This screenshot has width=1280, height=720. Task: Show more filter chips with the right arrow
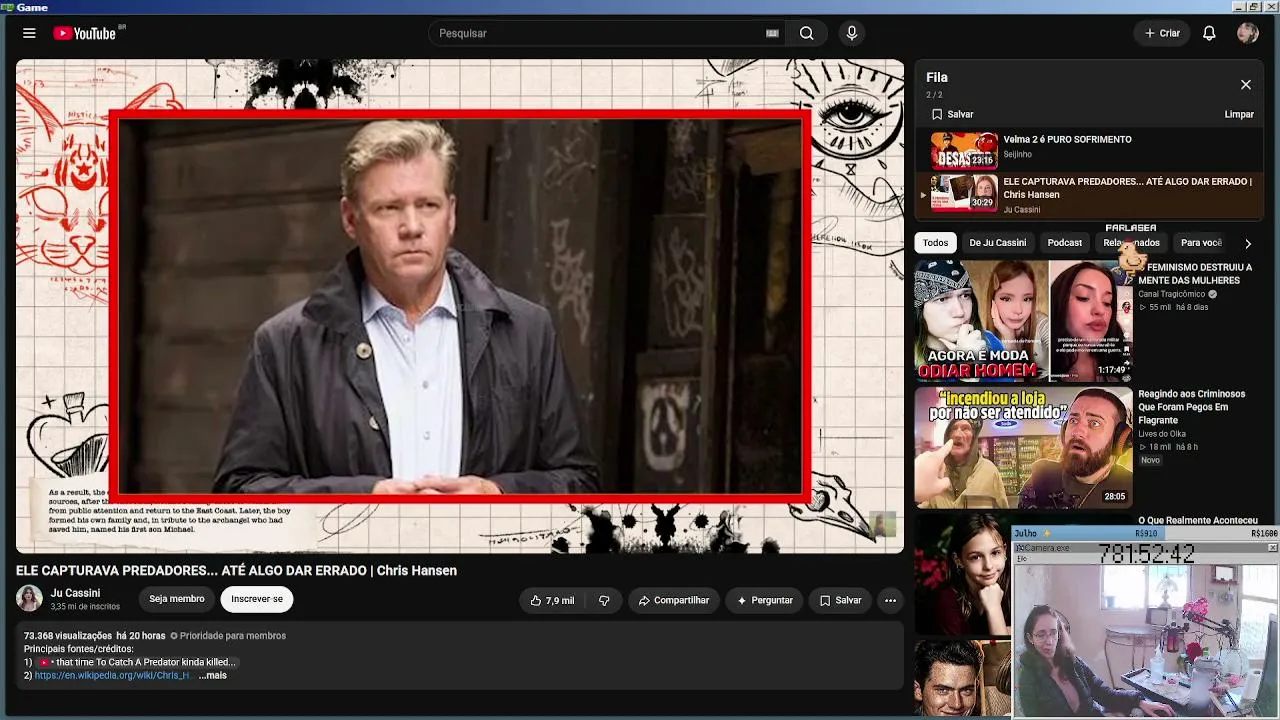[x=1247, y=243]
